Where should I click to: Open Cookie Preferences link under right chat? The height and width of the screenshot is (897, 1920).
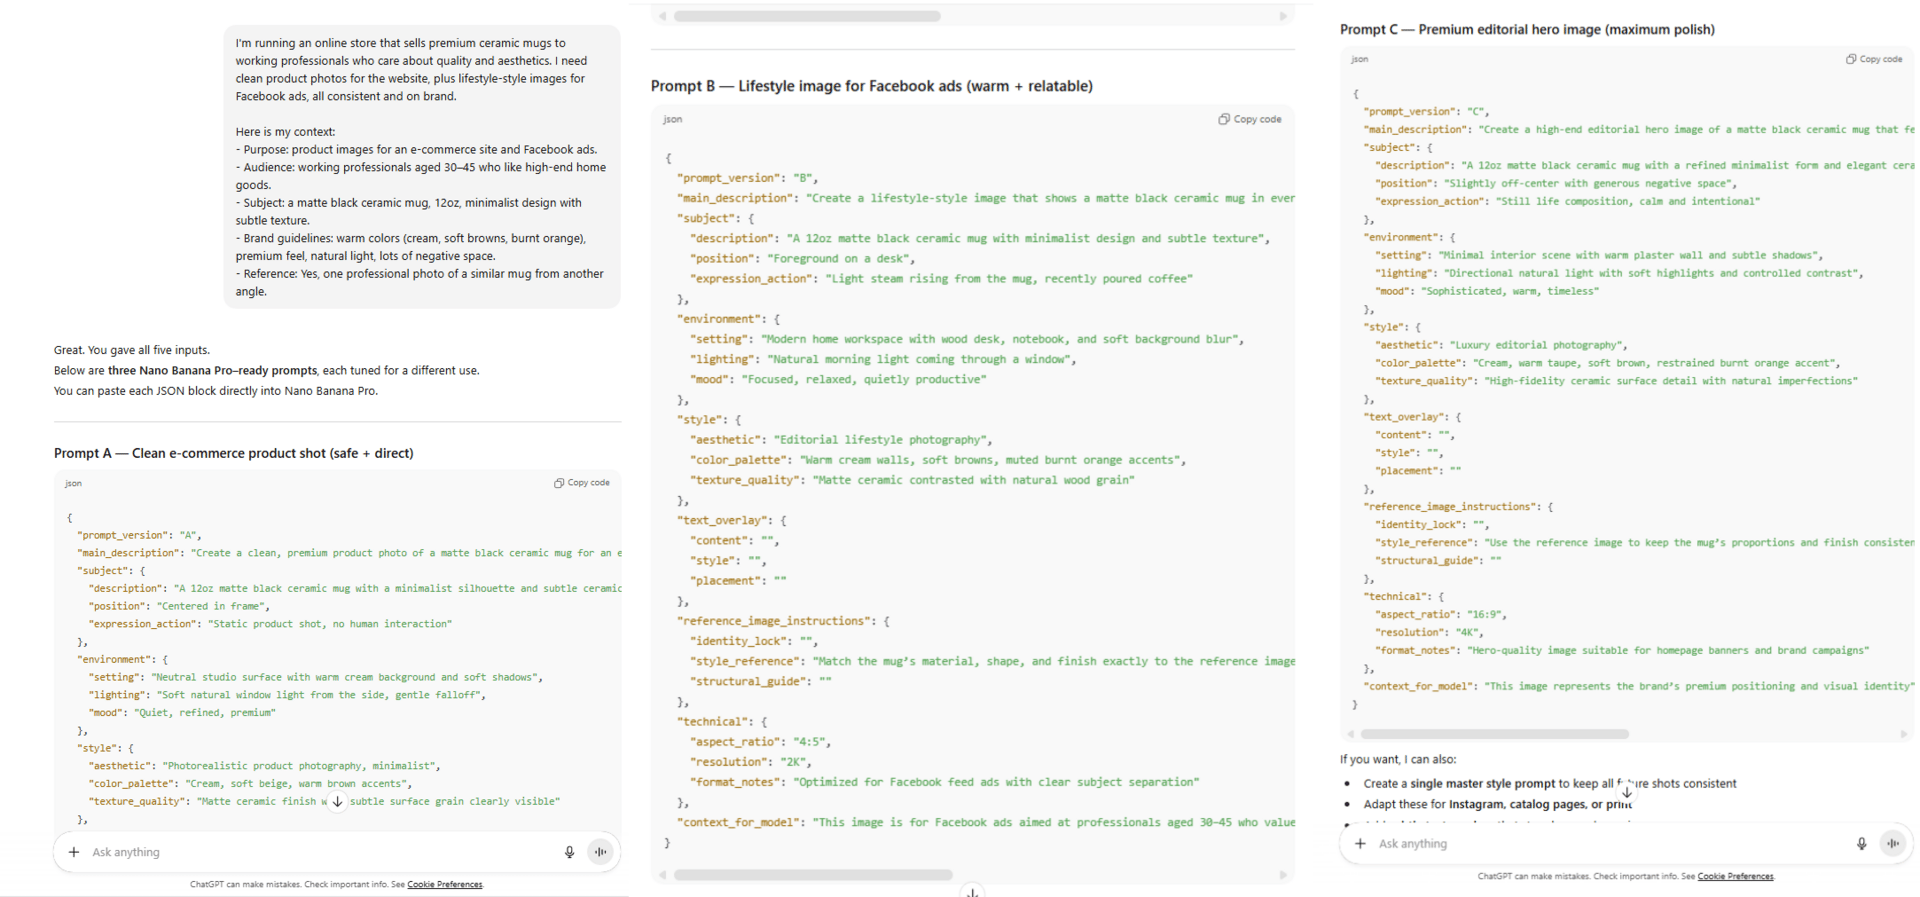[1735, 877]
